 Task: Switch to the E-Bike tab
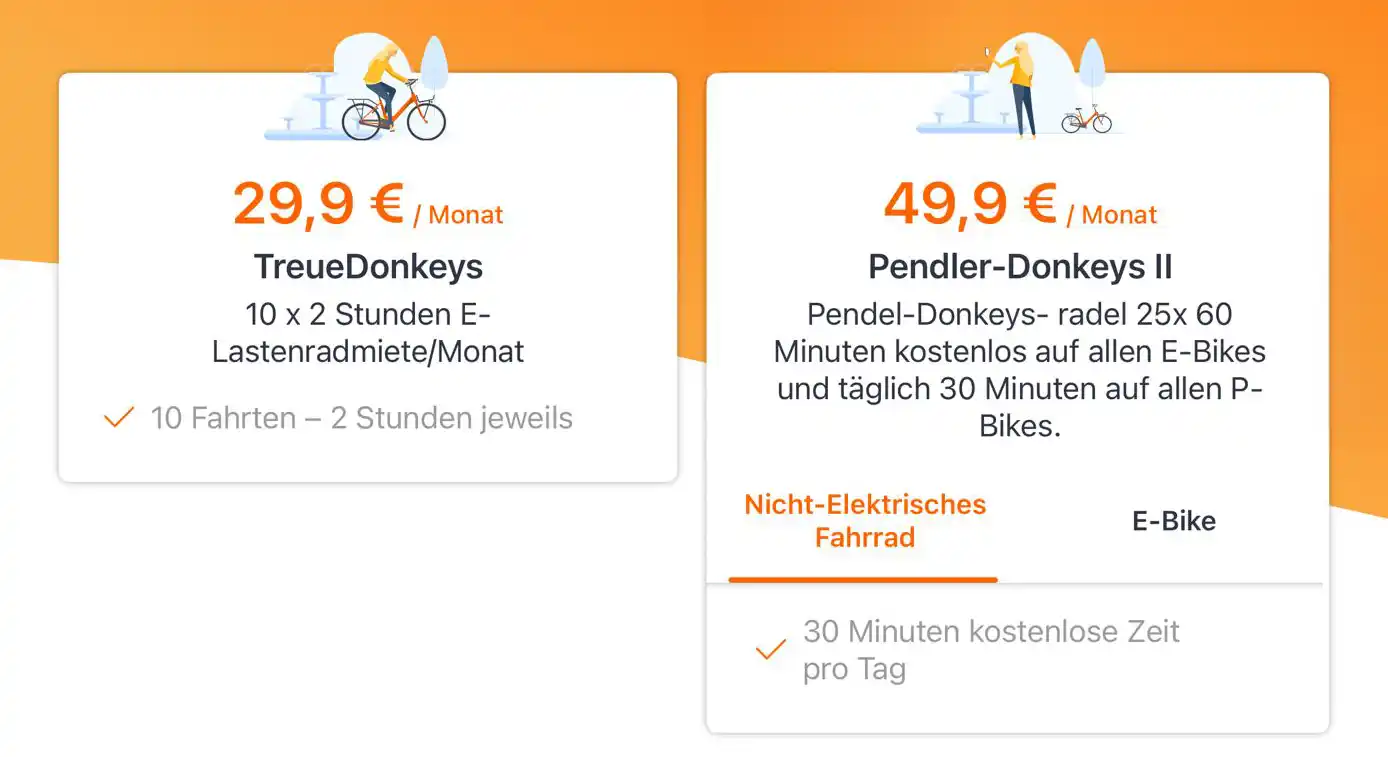pos(1174,520)
